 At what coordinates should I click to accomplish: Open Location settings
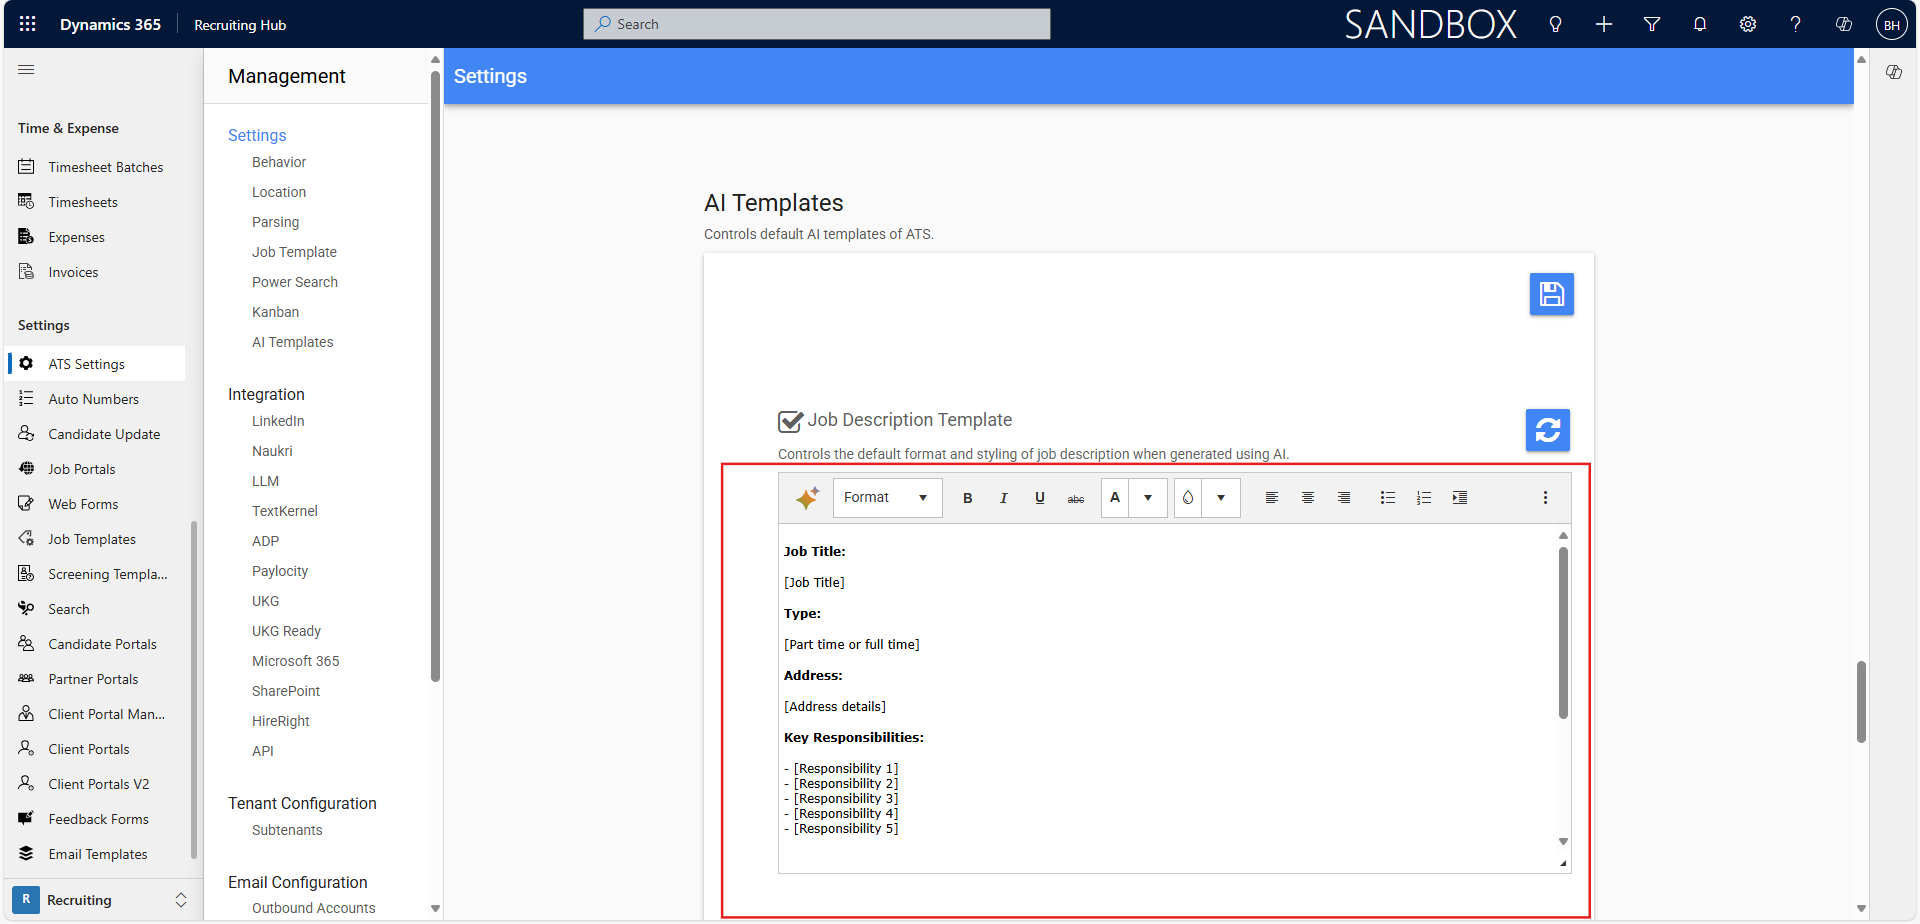(279, 192)
